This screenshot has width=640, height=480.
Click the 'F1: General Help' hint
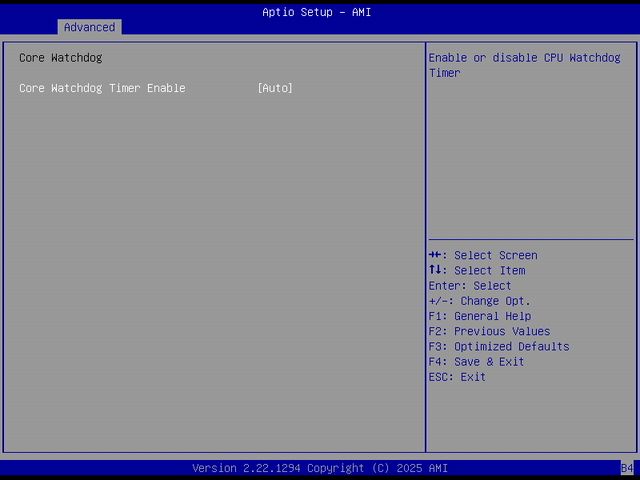point(480,316)
